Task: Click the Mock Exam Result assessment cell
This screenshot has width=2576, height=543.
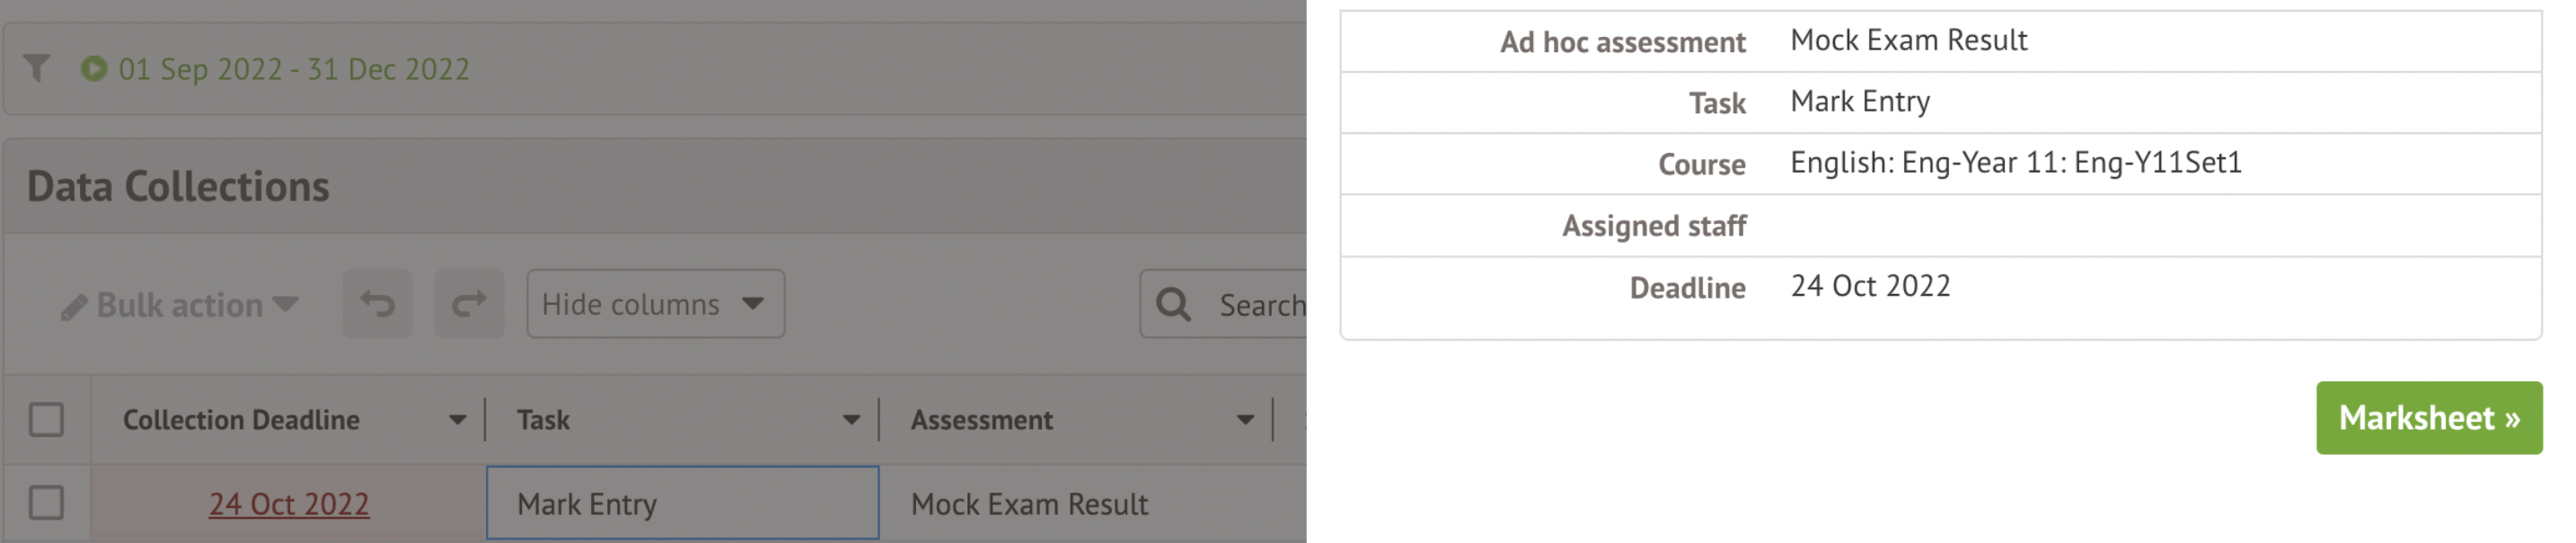Action: 1029,504
